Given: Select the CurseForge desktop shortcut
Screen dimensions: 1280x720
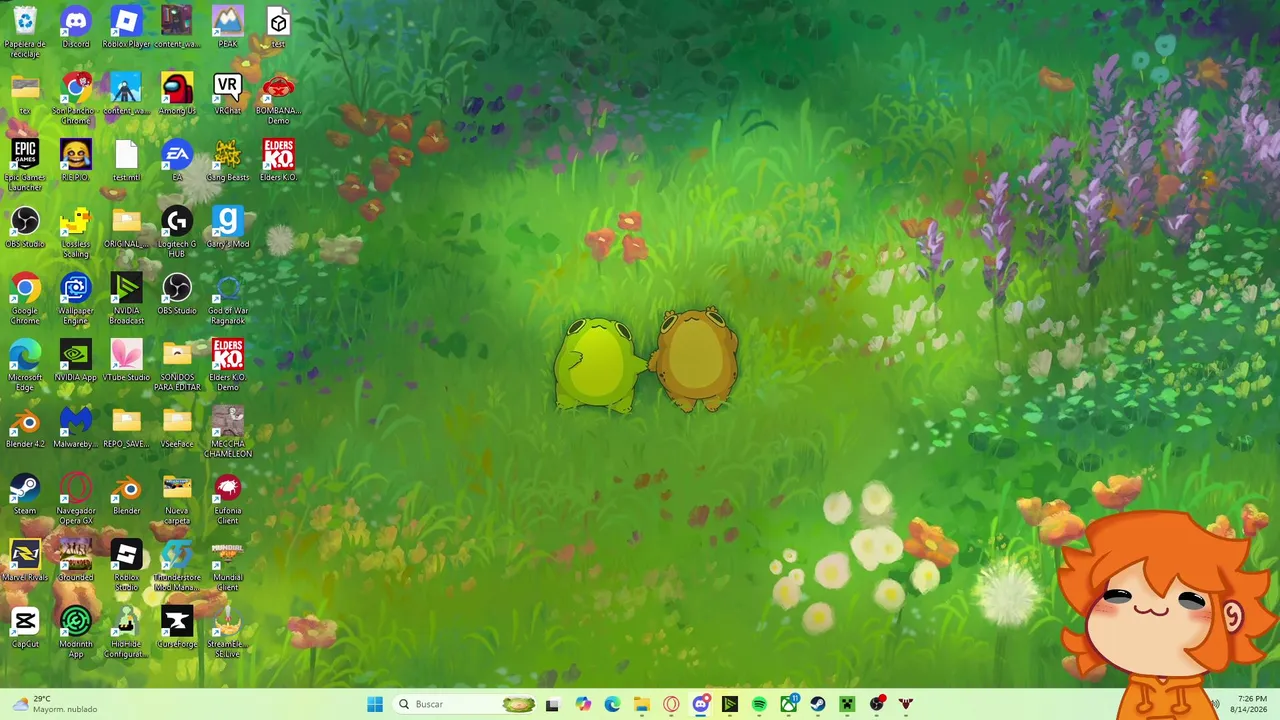Looking at the screenshot, I should 177,628.
